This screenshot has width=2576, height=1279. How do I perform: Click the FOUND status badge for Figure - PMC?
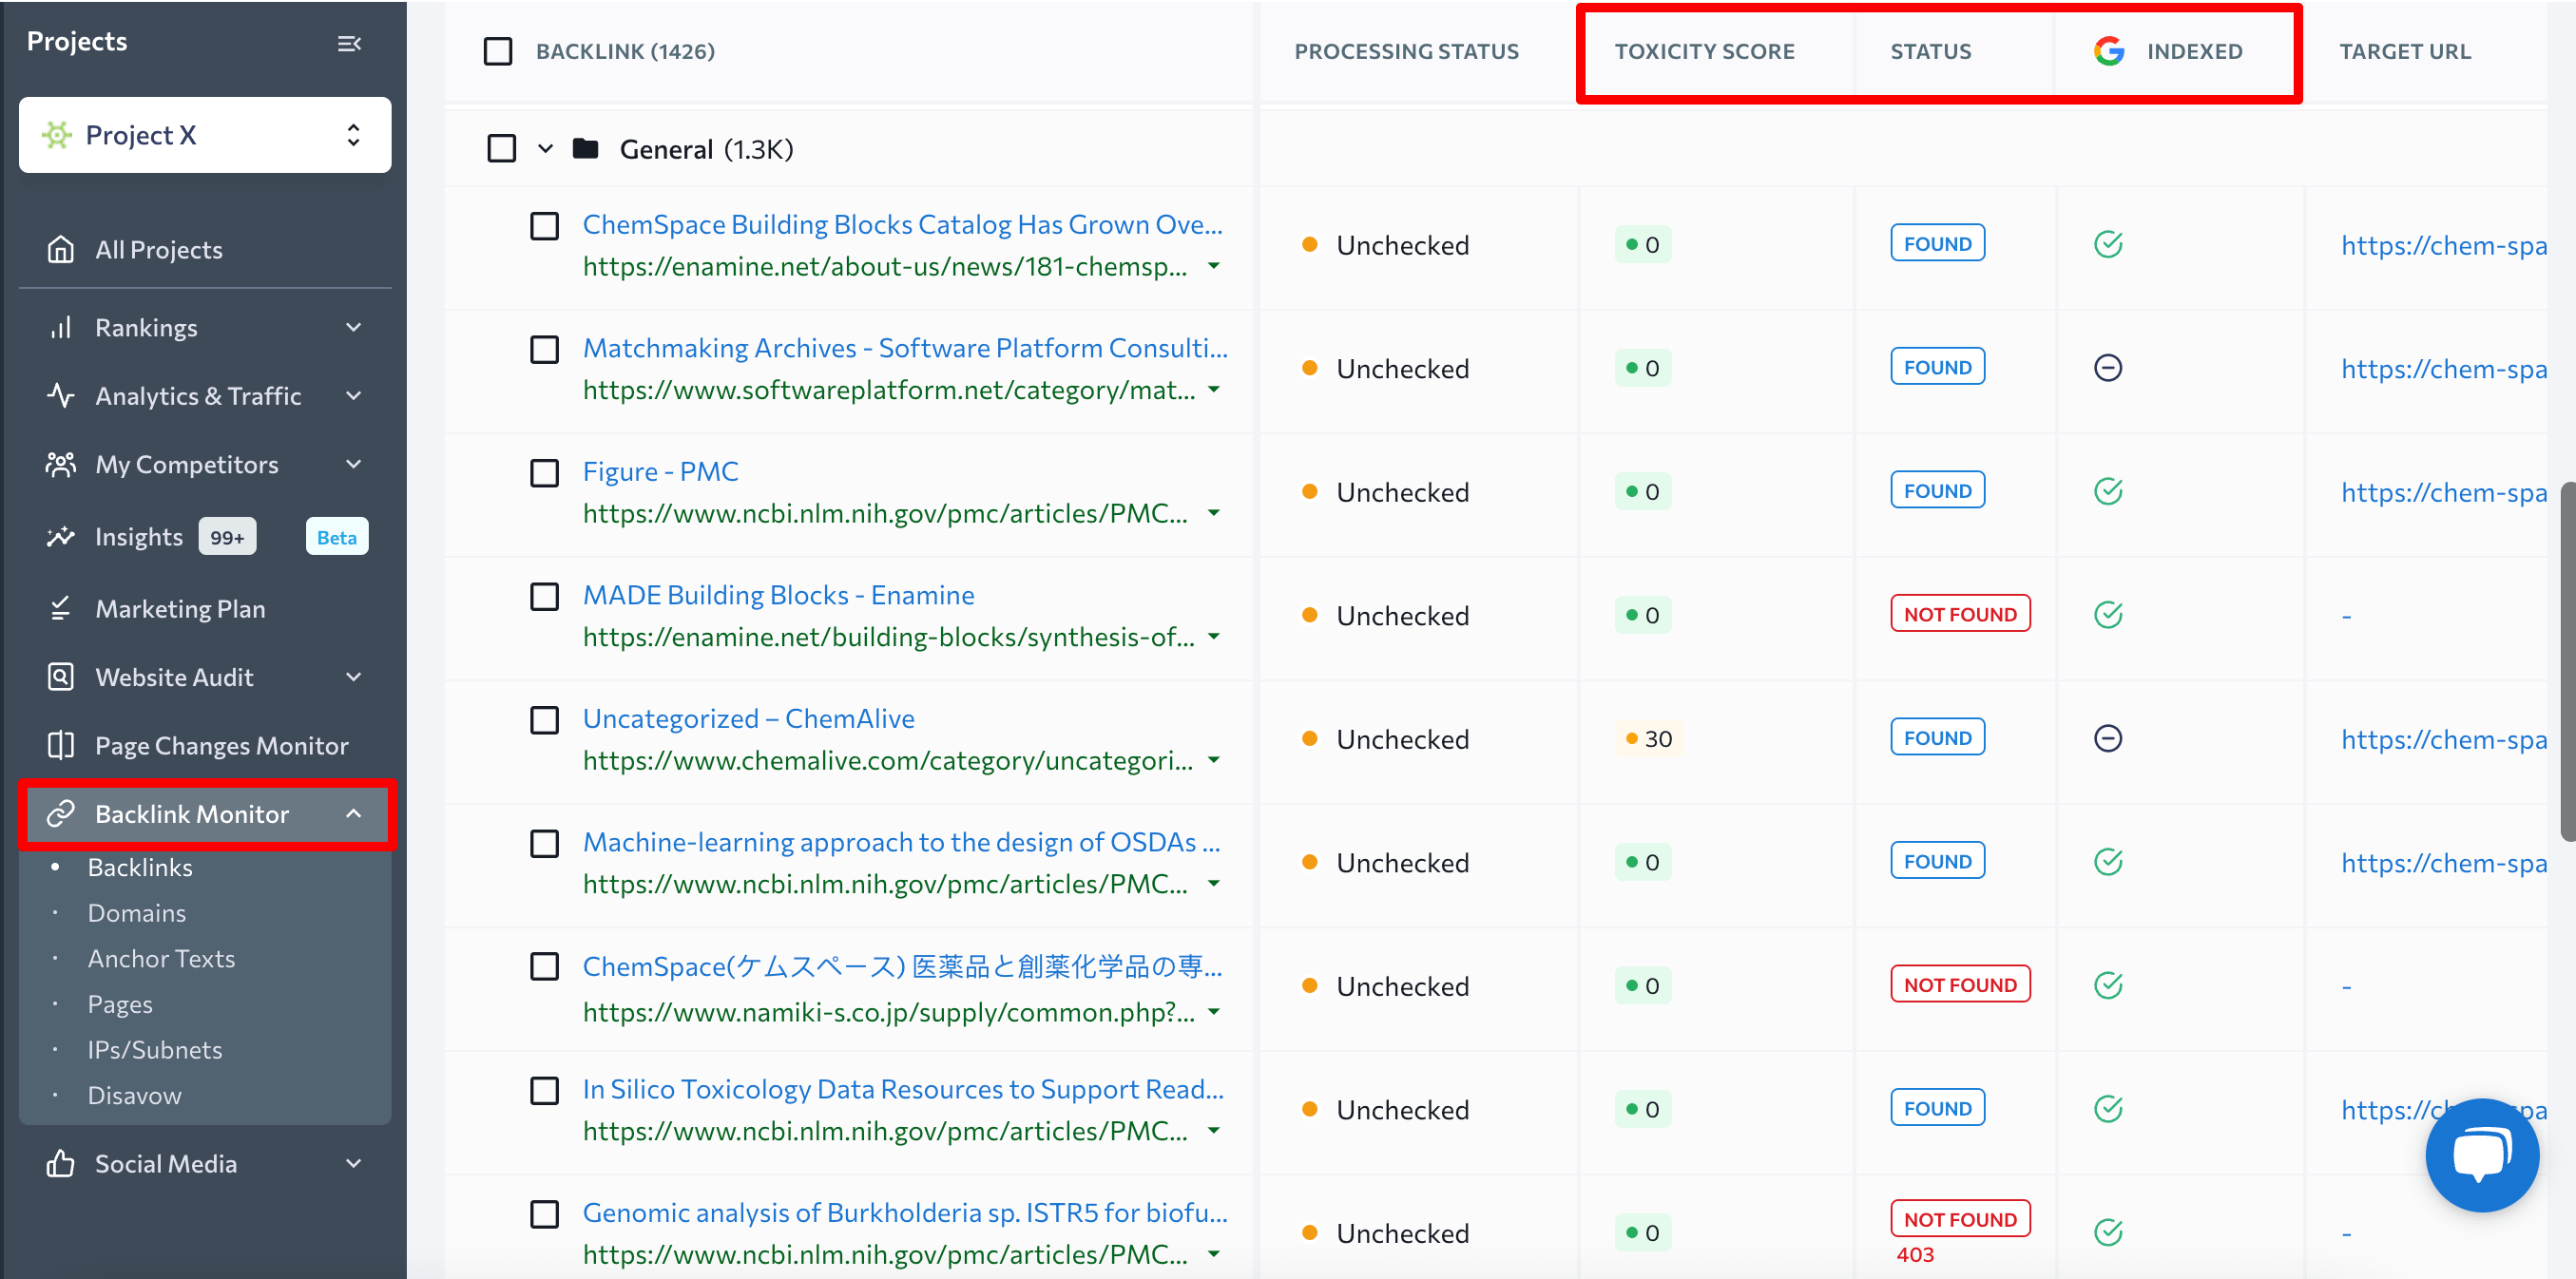coord(1936,489)
